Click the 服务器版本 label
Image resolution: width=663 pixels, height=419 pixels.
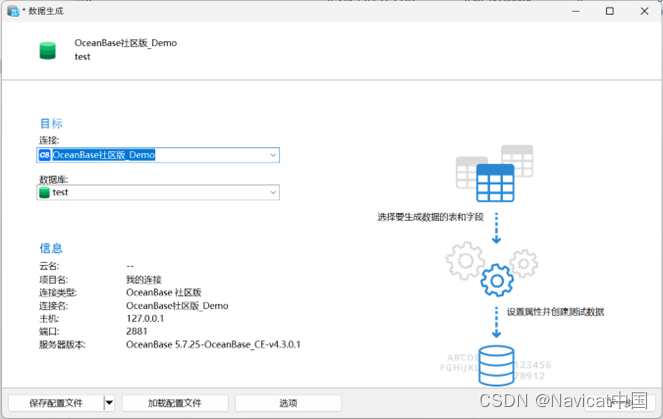tap(62, 345)
